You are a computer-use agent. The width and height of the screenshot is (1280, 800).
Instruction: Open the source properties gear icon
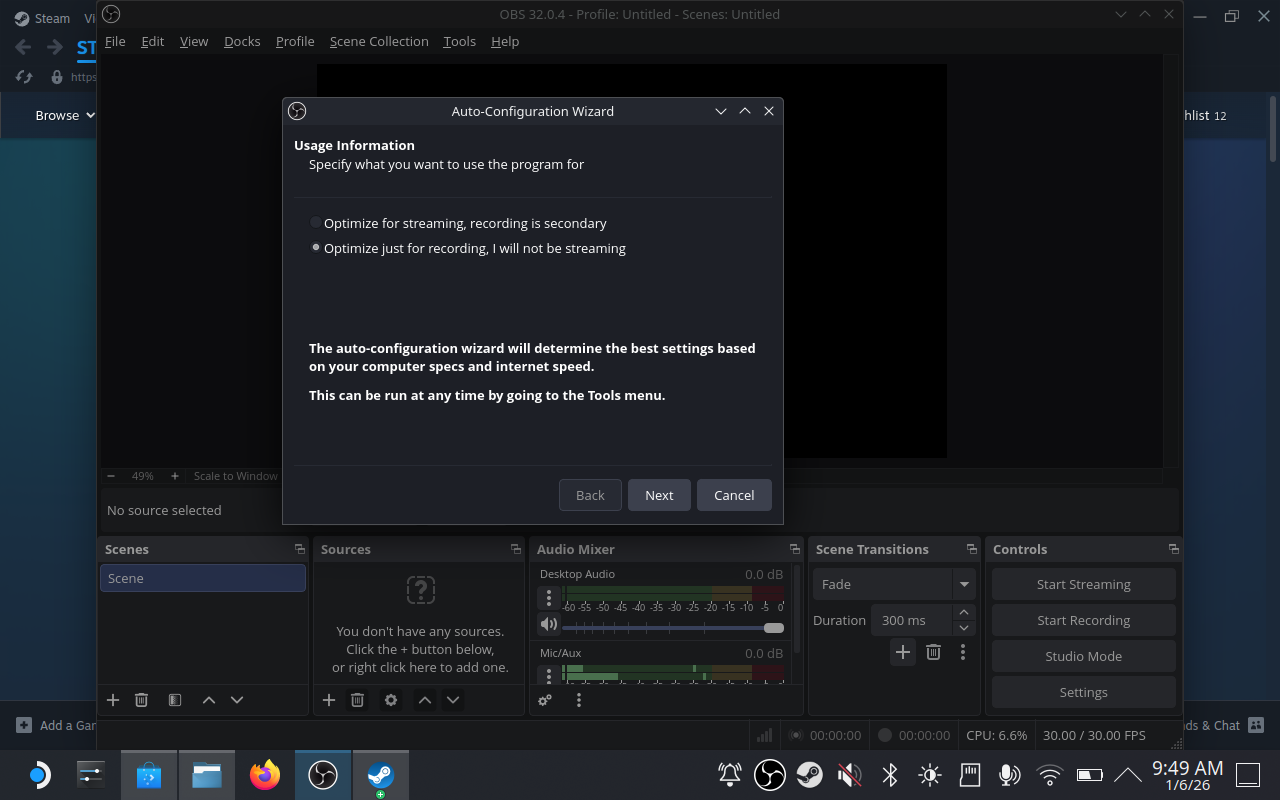point(390,700)
